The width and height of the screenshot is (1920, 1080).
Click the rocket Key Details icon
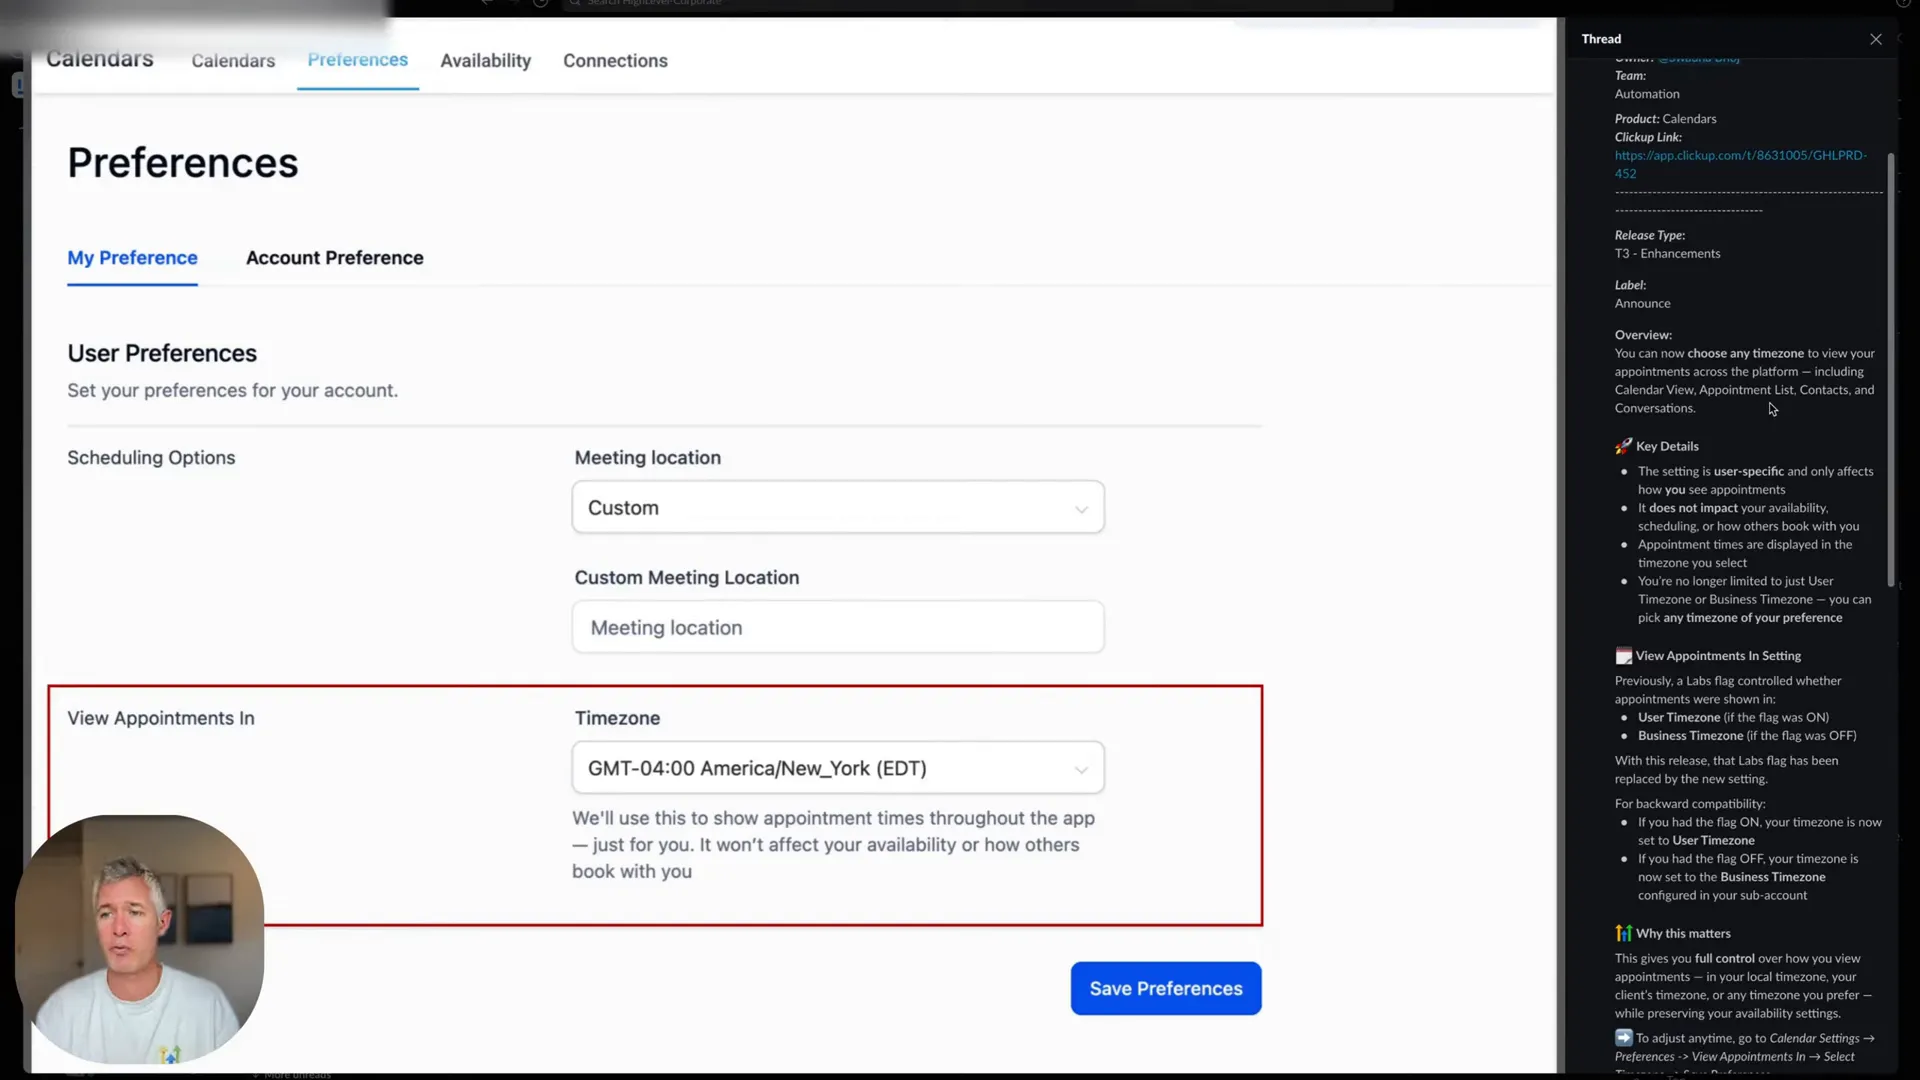(1623, 446)
